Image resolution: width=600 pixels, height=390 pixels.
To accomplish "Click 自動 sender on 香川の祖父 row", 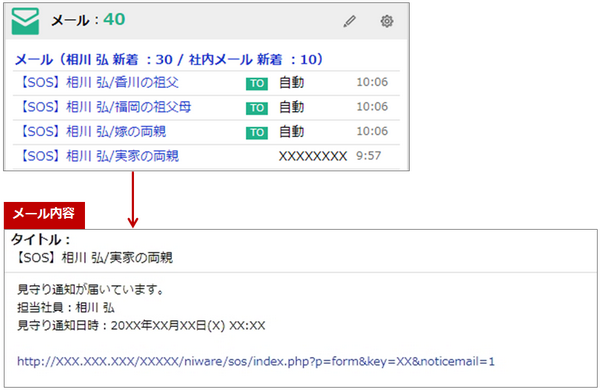I will coord(292,82).
